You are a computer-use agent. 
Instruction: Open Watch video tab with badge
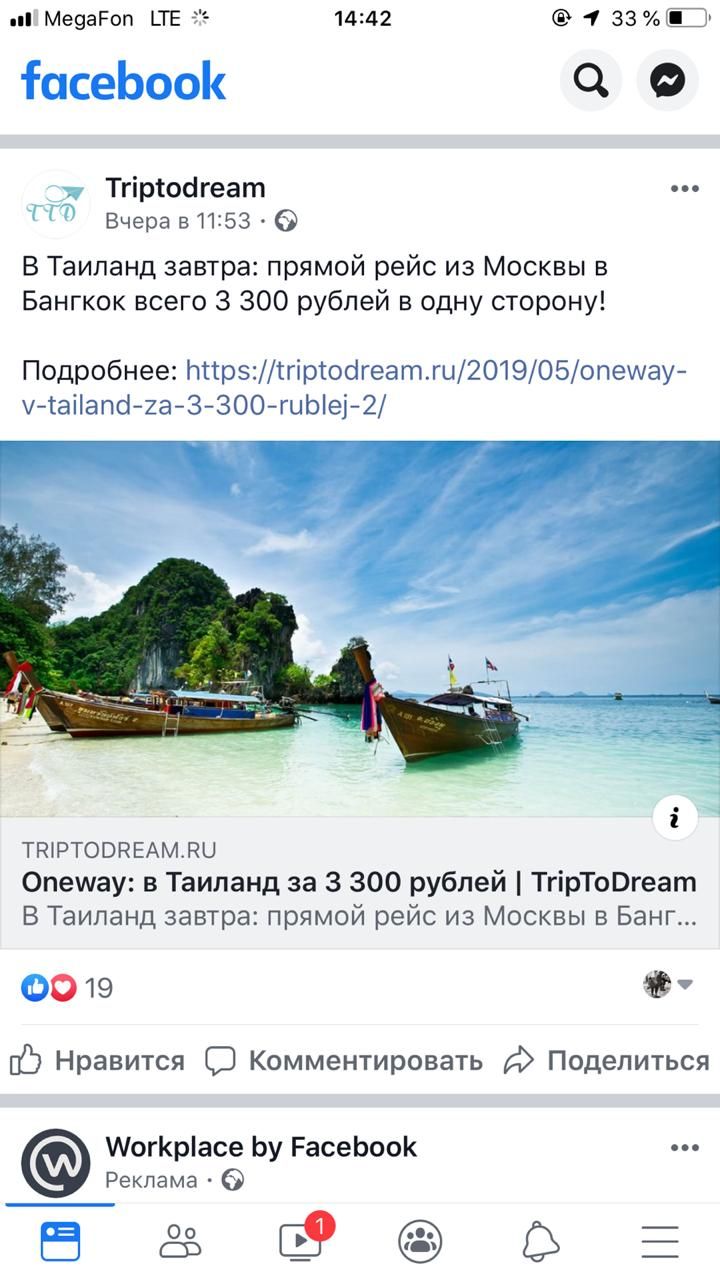302,1240
